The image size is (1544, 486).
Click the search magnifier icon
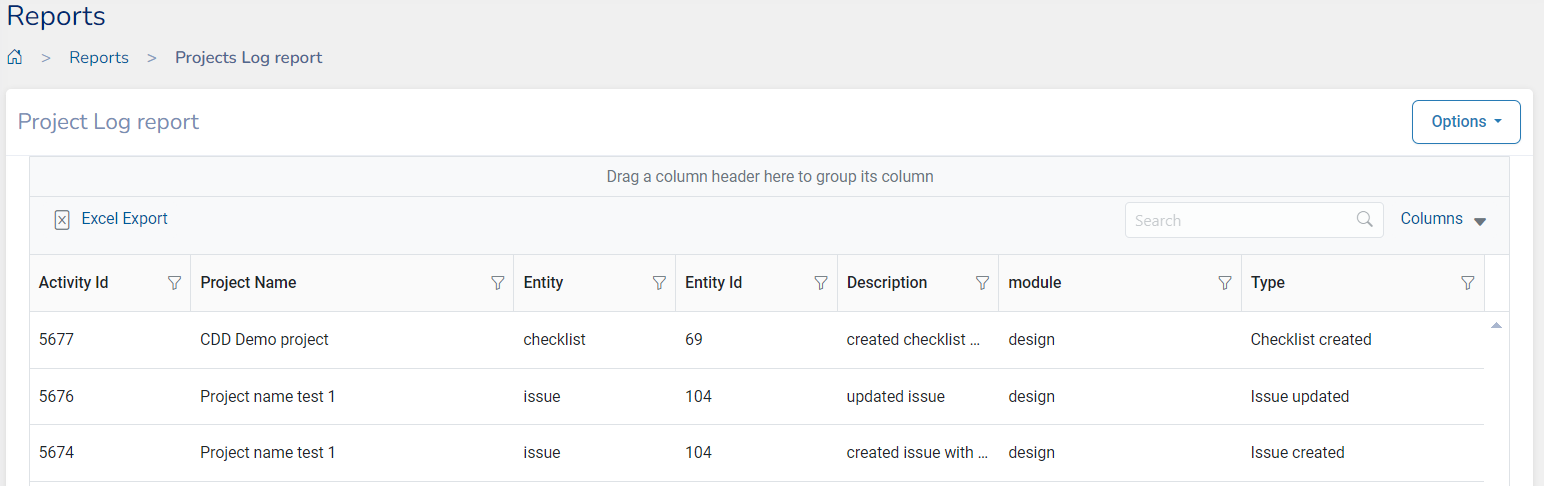pyautogui.click(x=1364, y=220)
